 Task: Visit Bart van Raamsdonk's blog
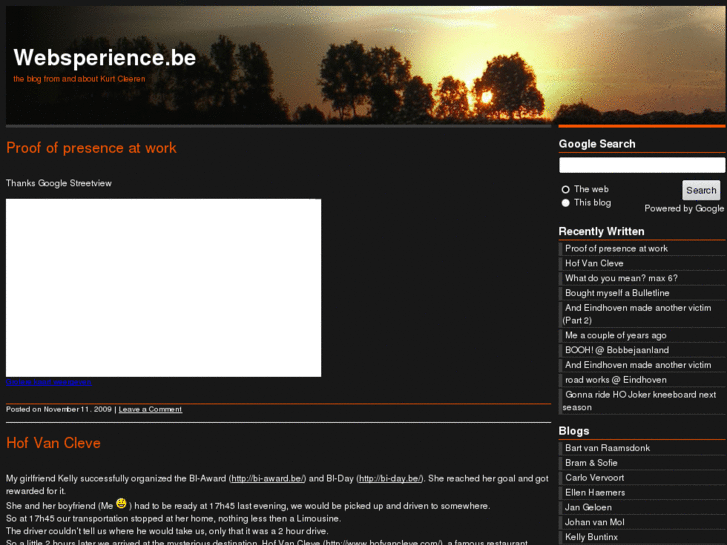pos(607,448)
